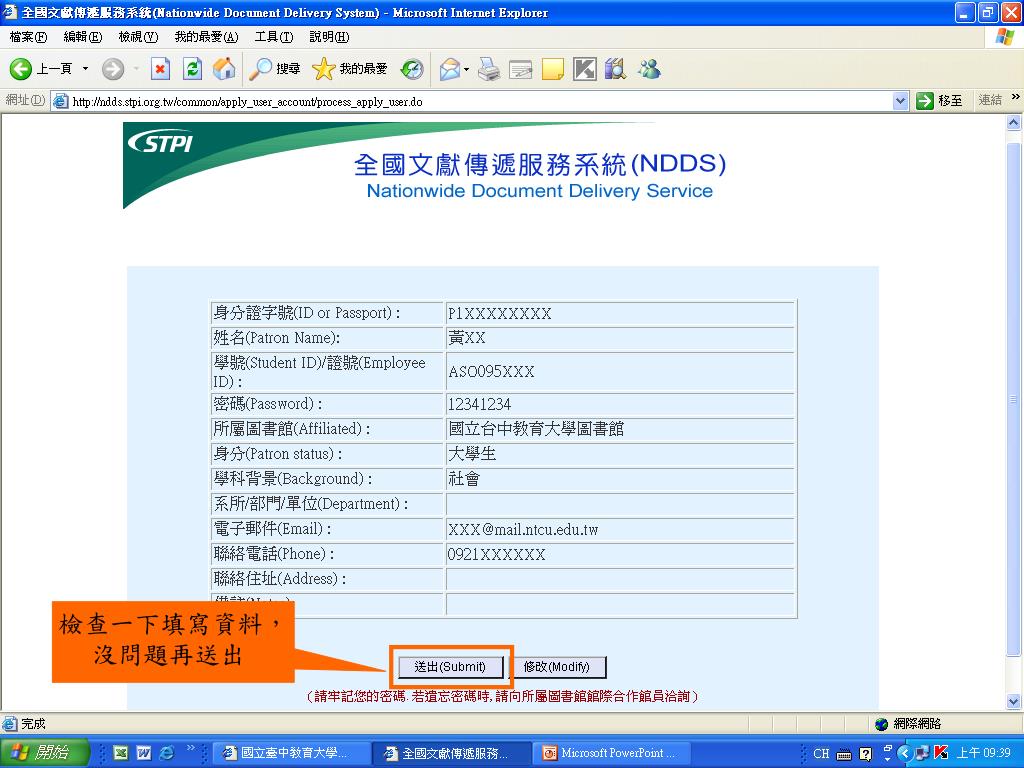Open the back history dropdown arrow
Screen dimensions: 1024x768
click(x=85, y=69)
